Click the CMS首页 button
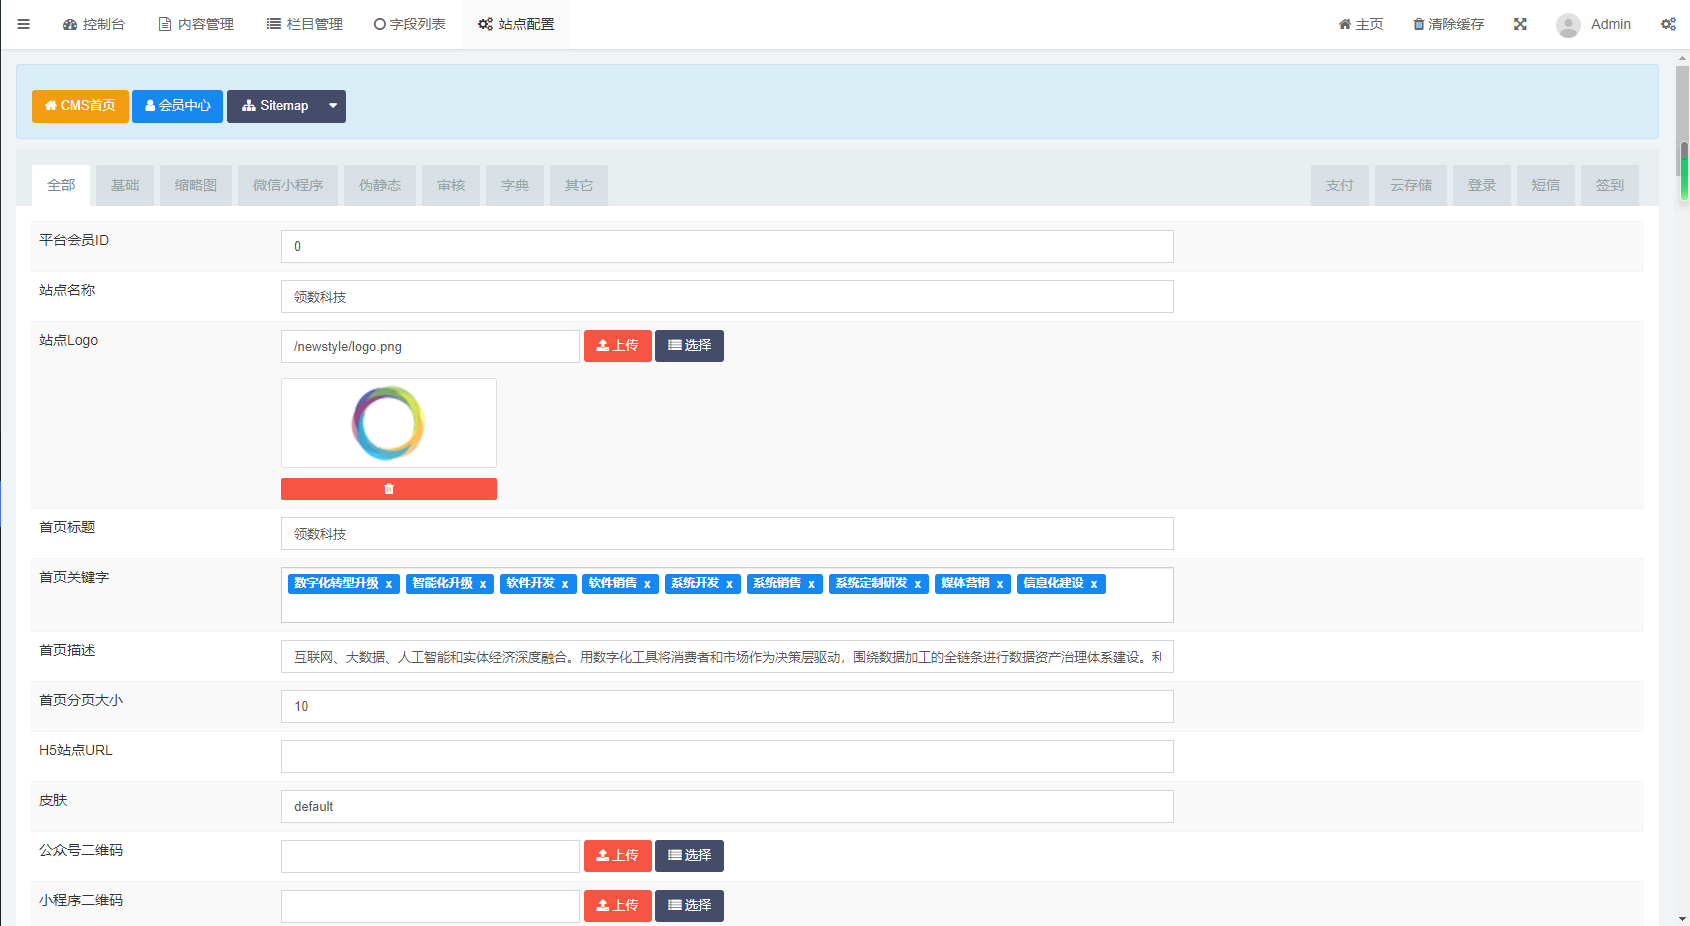This screenshot has height=926, width=1690. pos(80,106)
